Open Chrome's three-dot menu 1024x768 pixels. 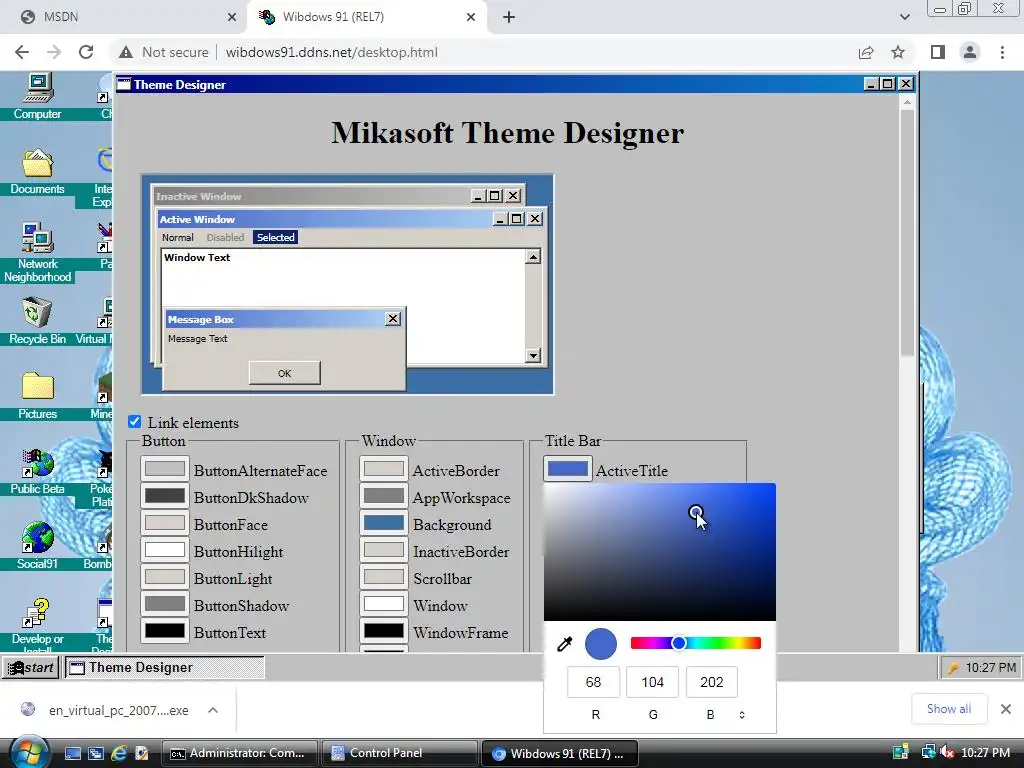tap(1002, 52)
